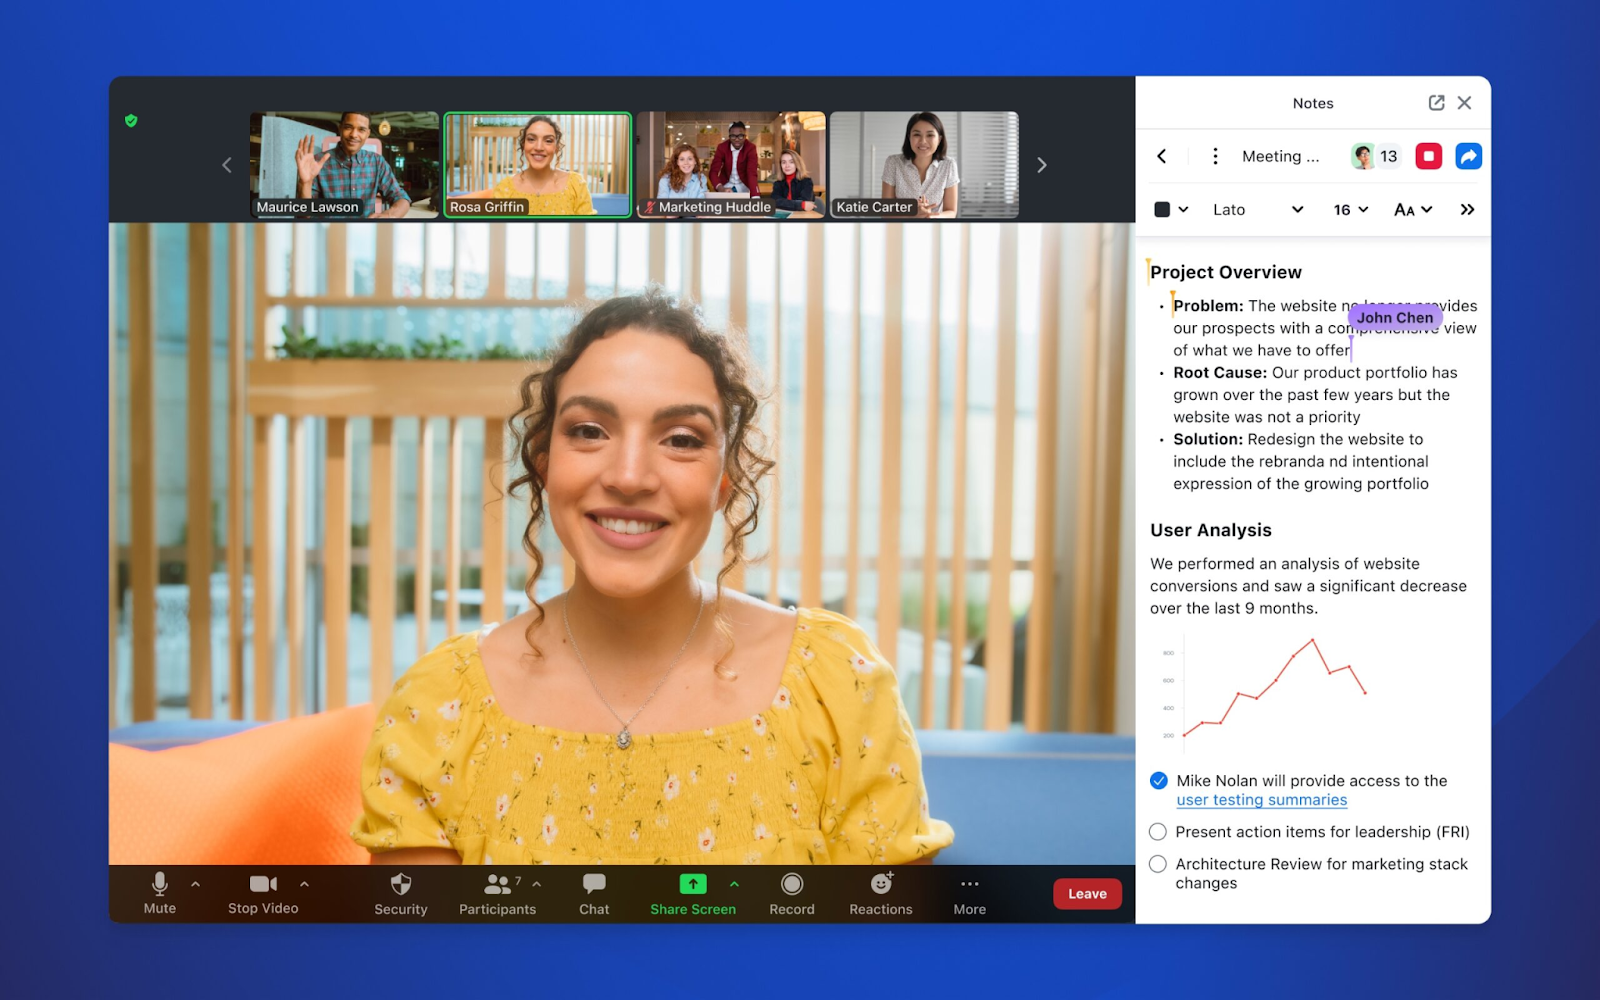Open the user testing summaries link

[1261, 799]
